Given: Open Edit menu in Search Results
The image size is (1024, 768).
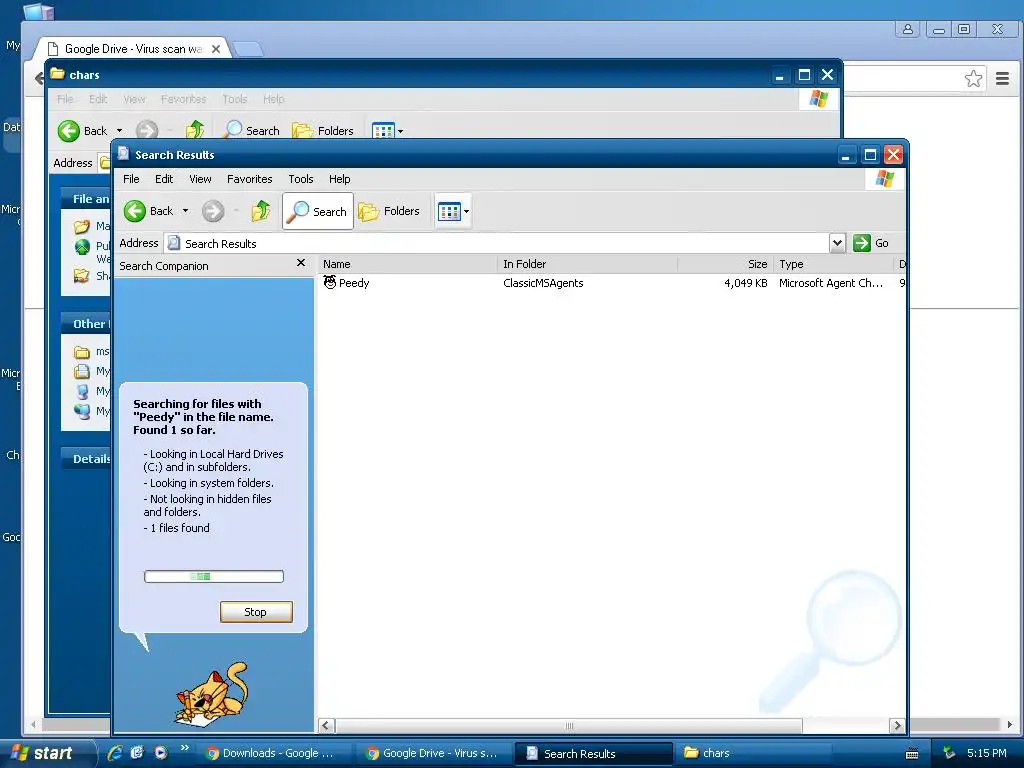Looking at the screenshot, I should pyautogui.click(x=164, y=179).
